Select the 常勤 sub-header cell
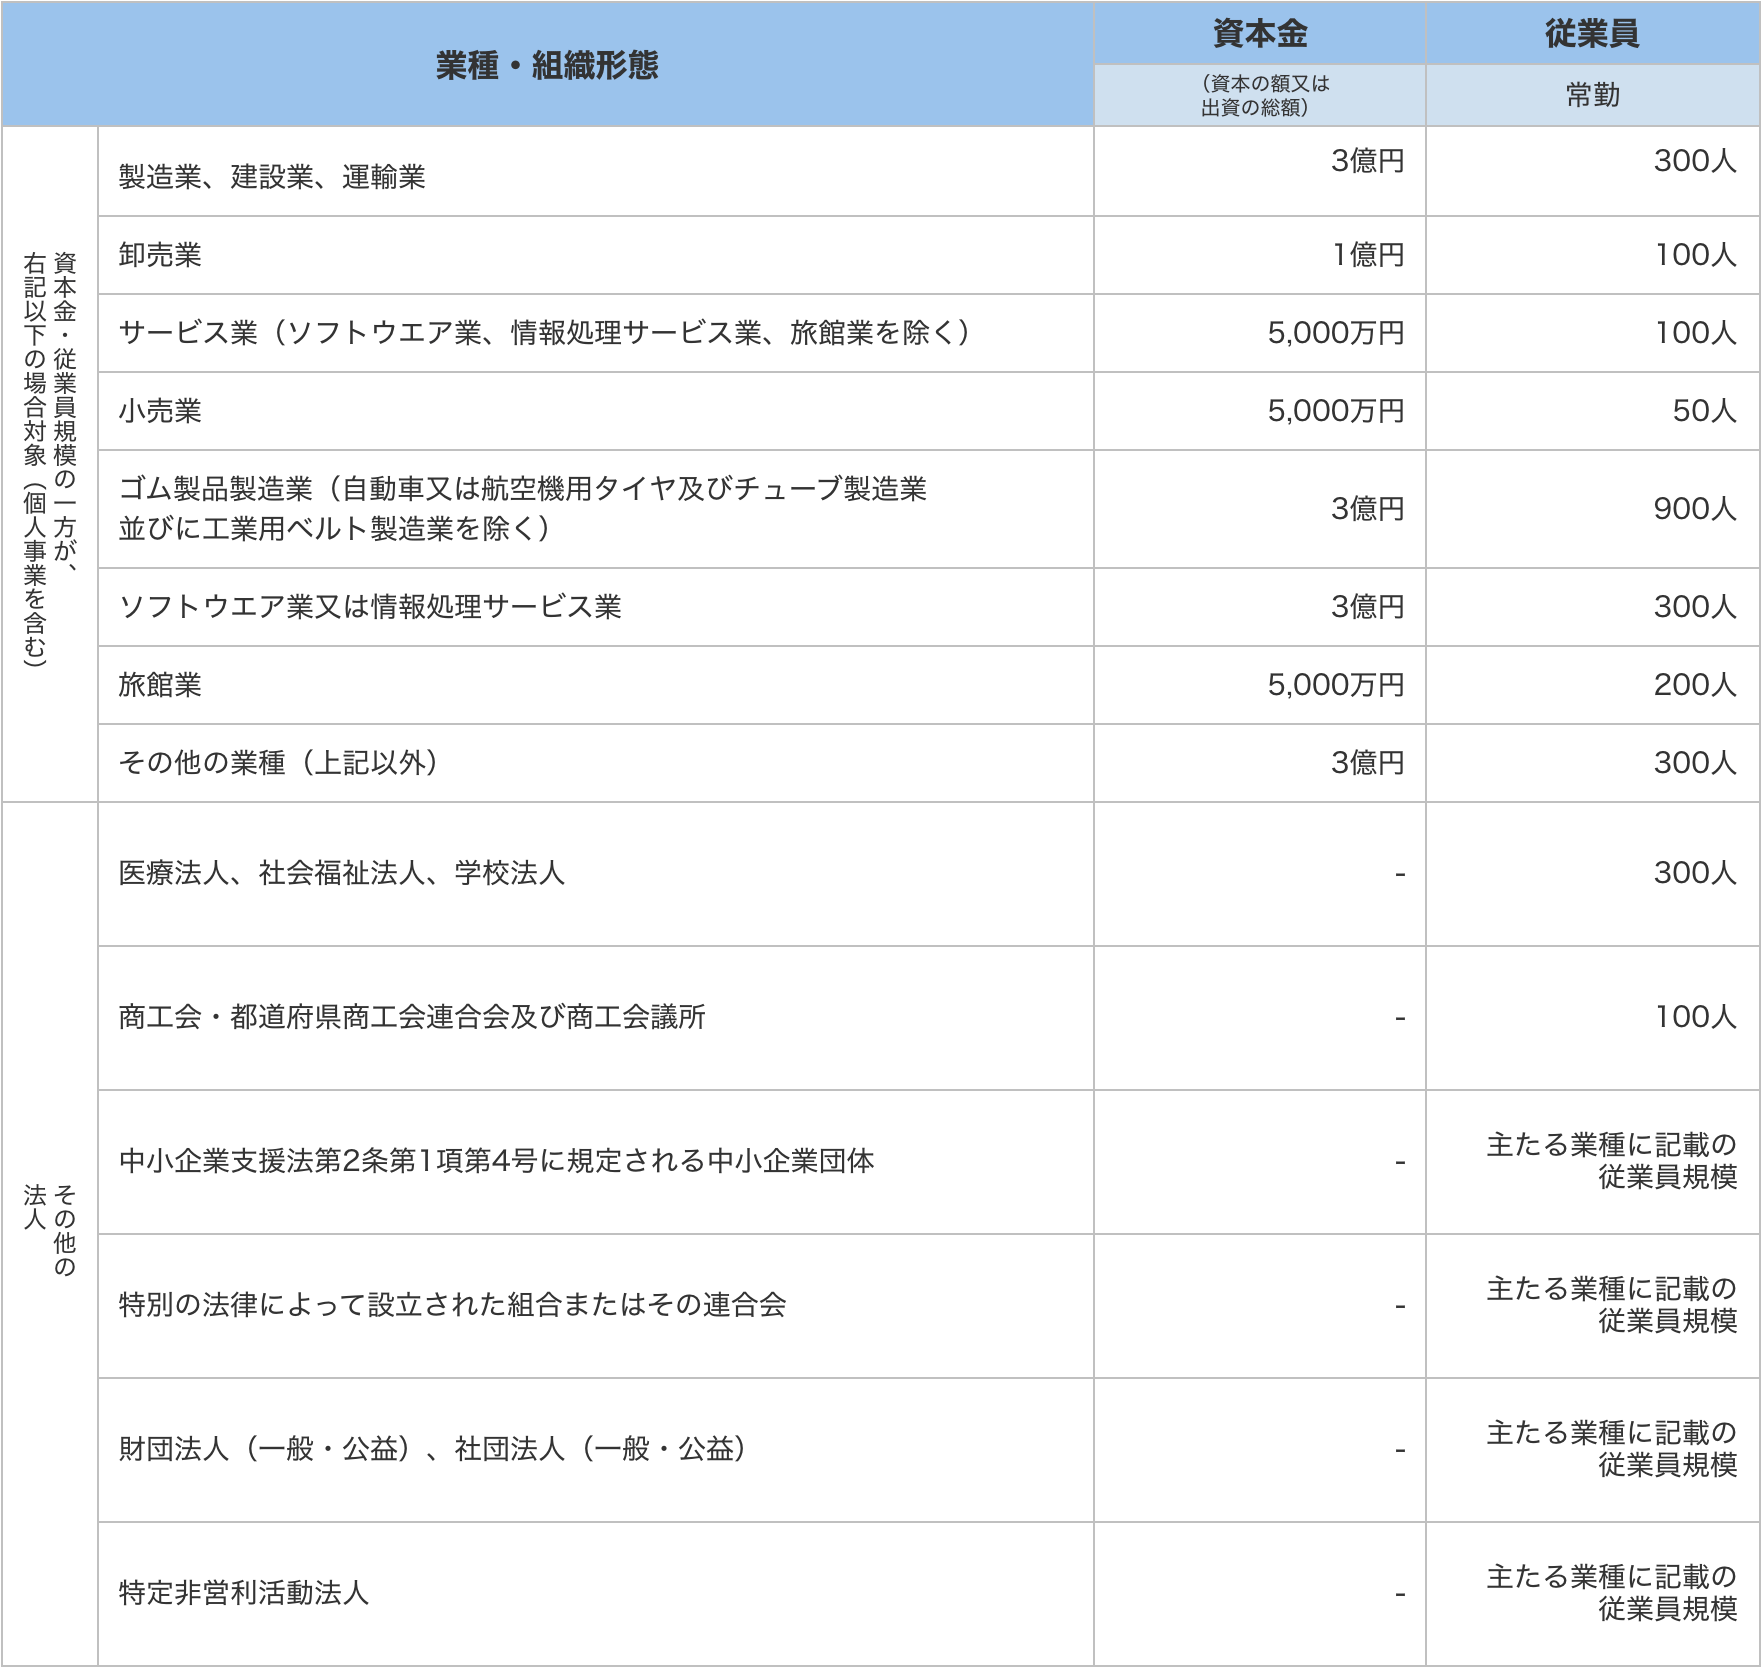The width and height of the screenshot is (1763, 1669). pos(1592,96)
